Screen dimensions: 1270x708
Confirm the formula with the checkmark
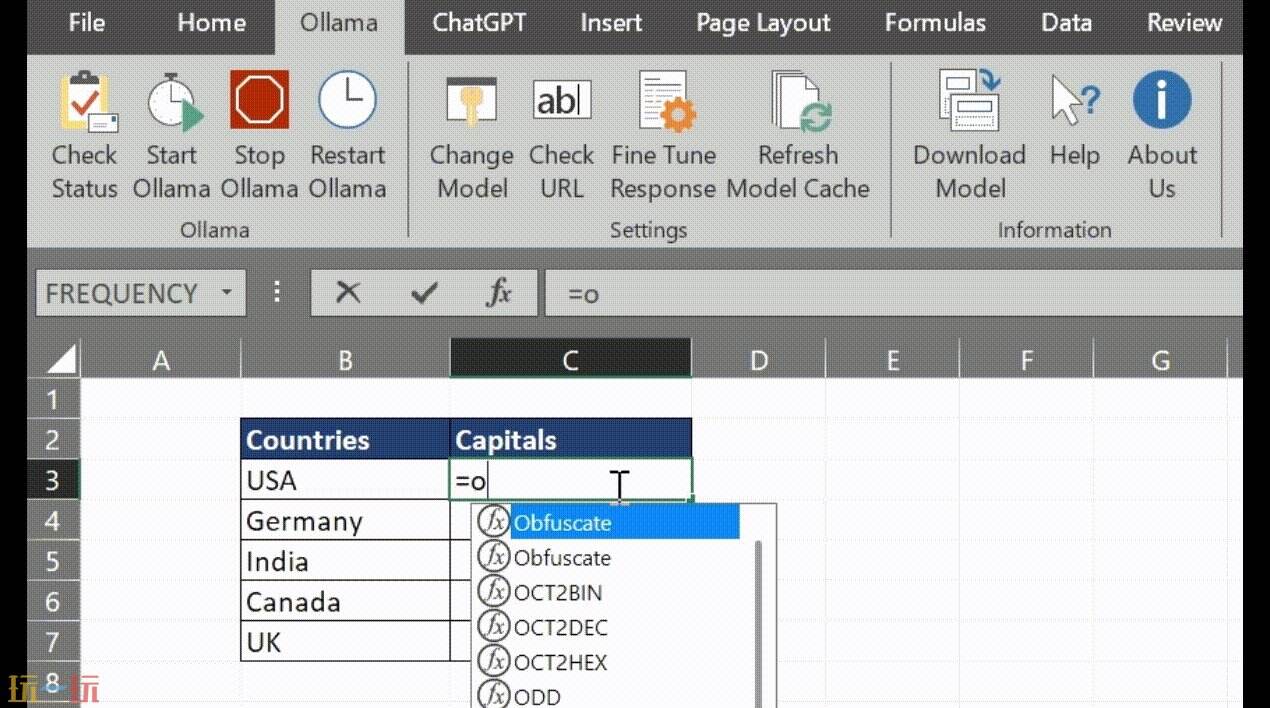[423, 293]
